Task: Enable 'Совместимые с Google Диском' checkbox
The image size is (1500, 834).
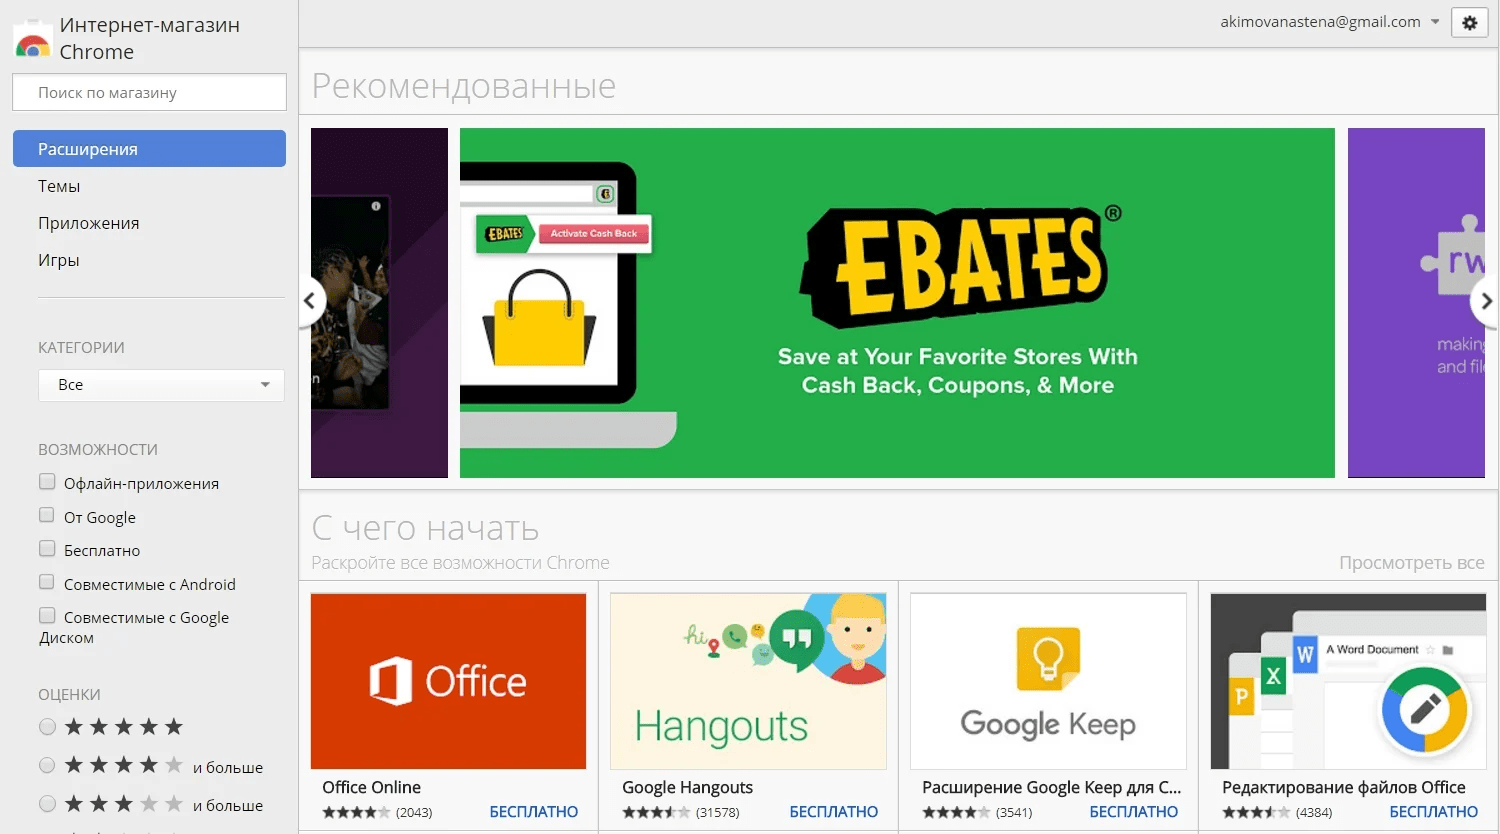Action: click(x=47, y=616)
